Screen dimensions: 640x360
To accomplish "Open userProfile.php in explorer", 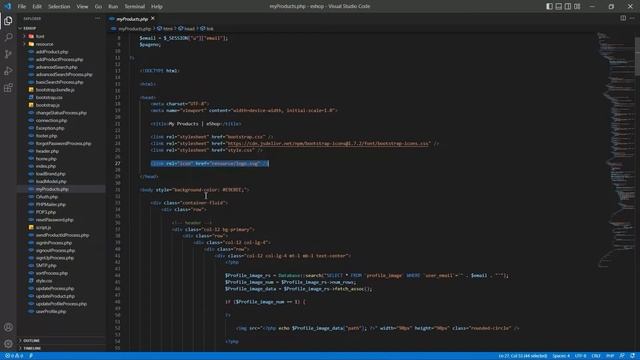I will point(51,311).
